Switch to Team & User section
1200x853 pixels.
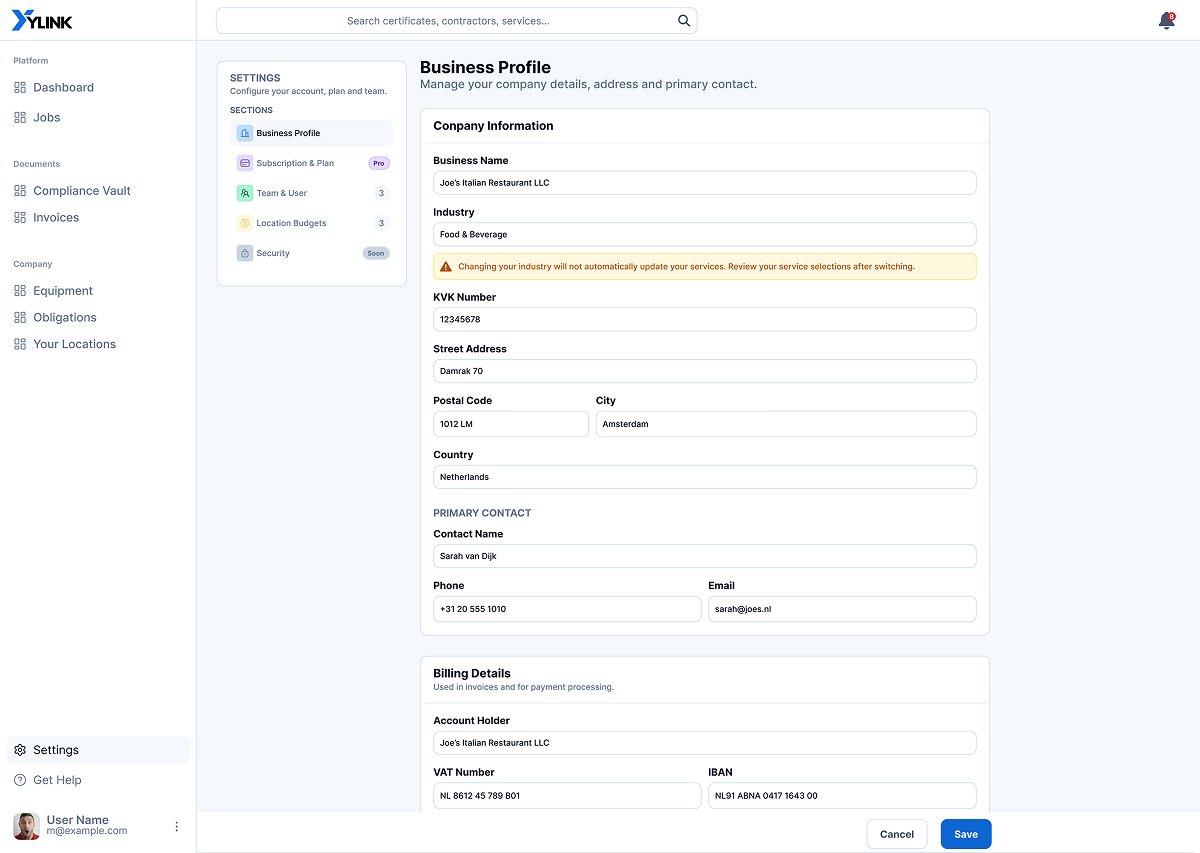(x=311, y=193)
